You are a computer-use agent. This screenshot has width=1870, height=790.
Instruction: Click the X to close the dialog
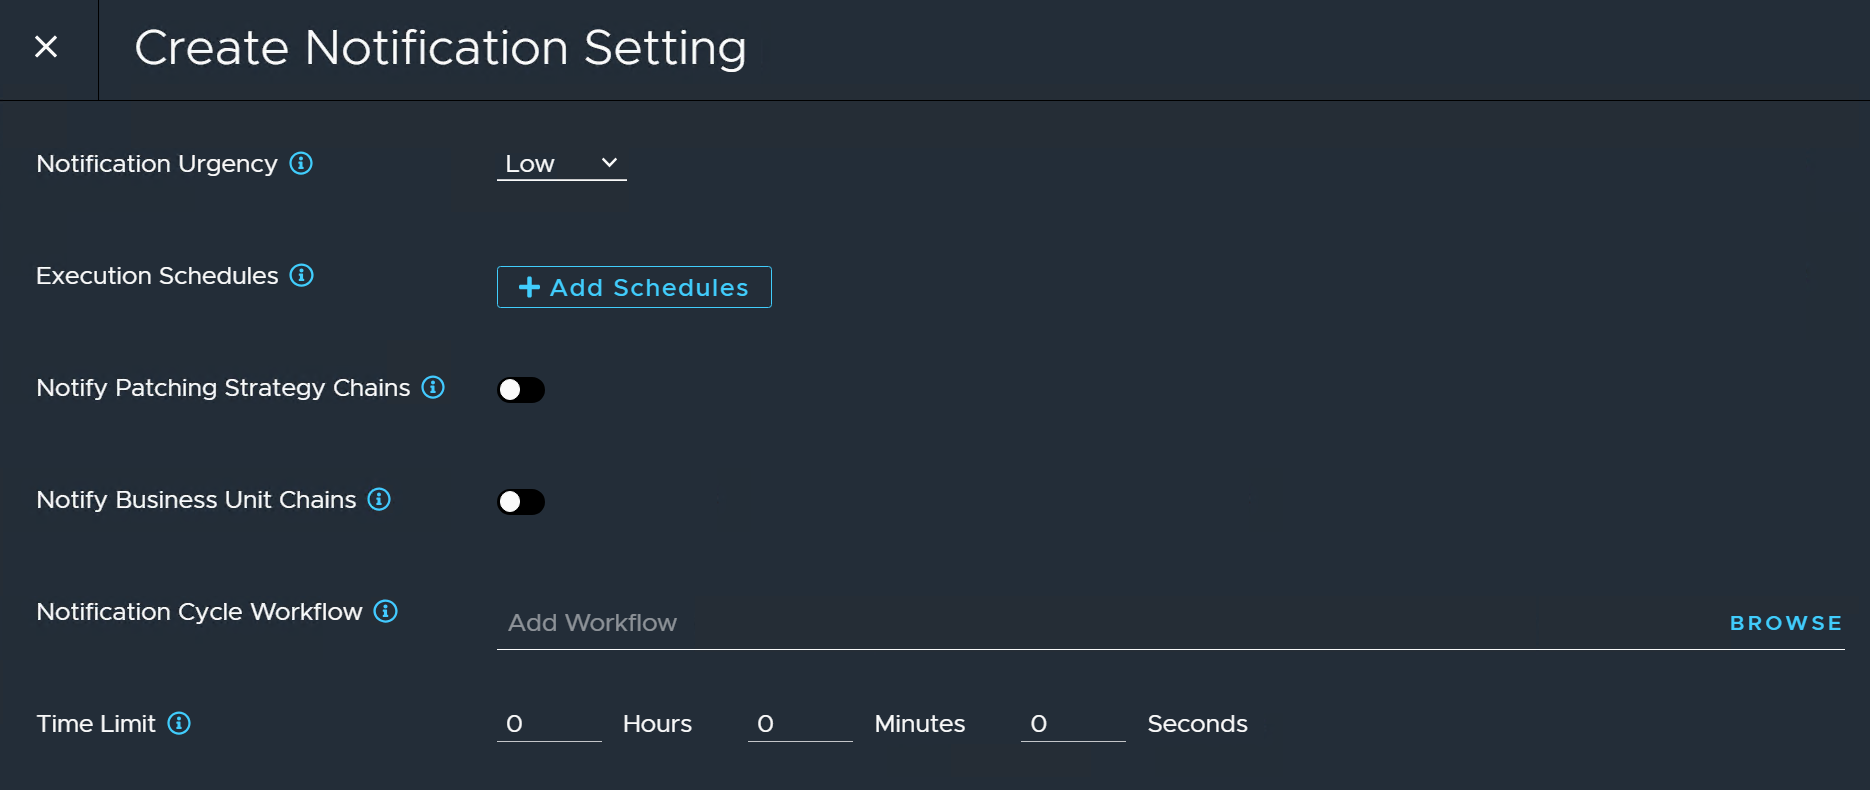click(x=46, y=47)
